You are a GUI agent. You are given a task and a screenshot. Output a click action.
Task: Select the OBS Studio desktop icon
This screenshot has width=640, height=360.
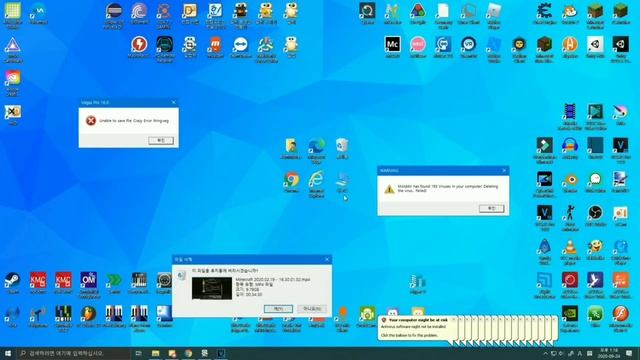coord(595,213)
